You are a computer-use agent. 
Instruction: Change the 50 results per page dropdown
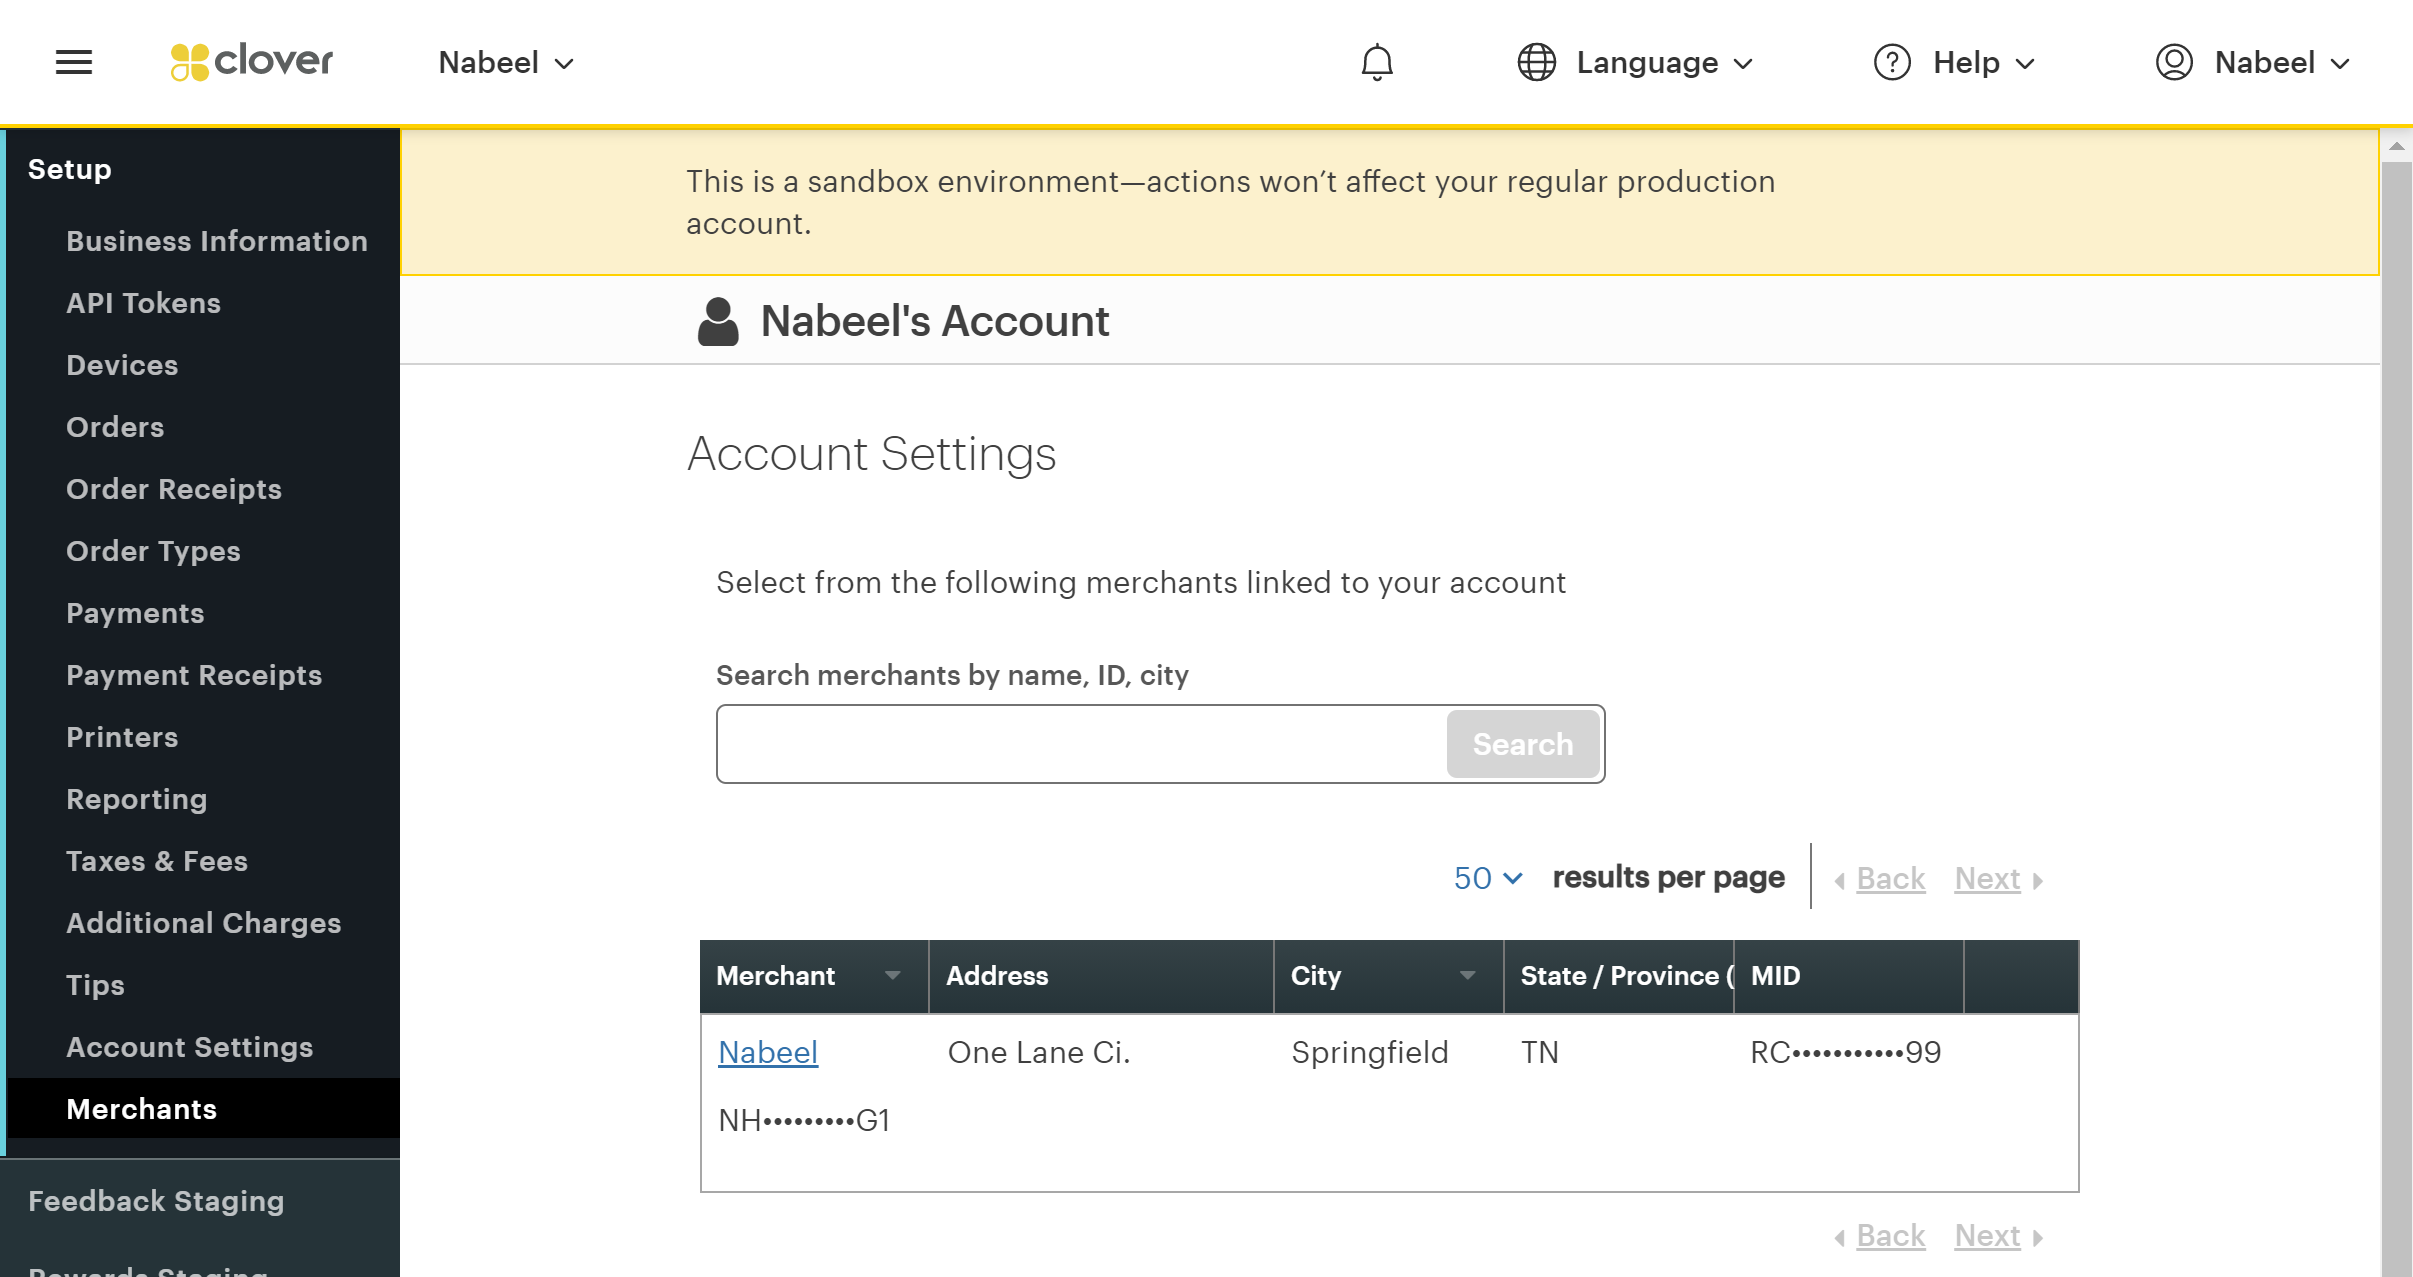[x=1487, y=878]
